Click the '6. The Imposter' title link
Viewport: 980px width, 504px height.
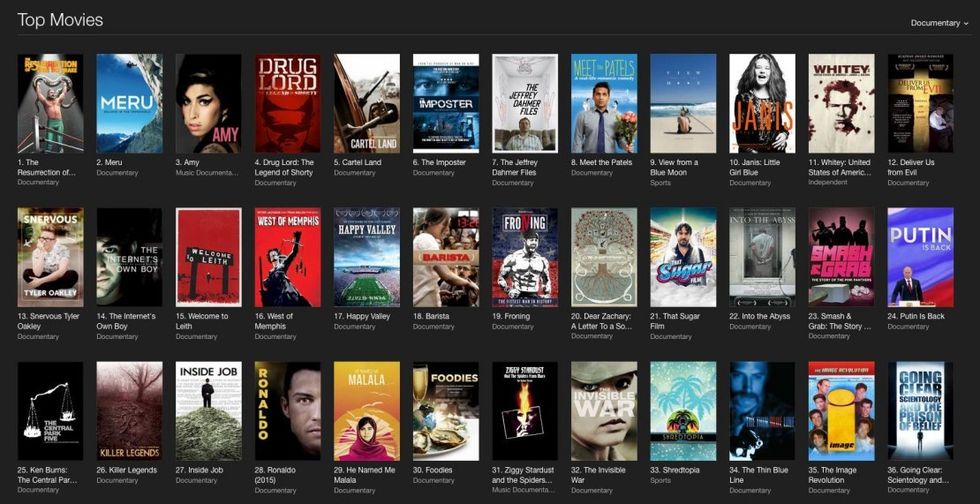[439, 162]
